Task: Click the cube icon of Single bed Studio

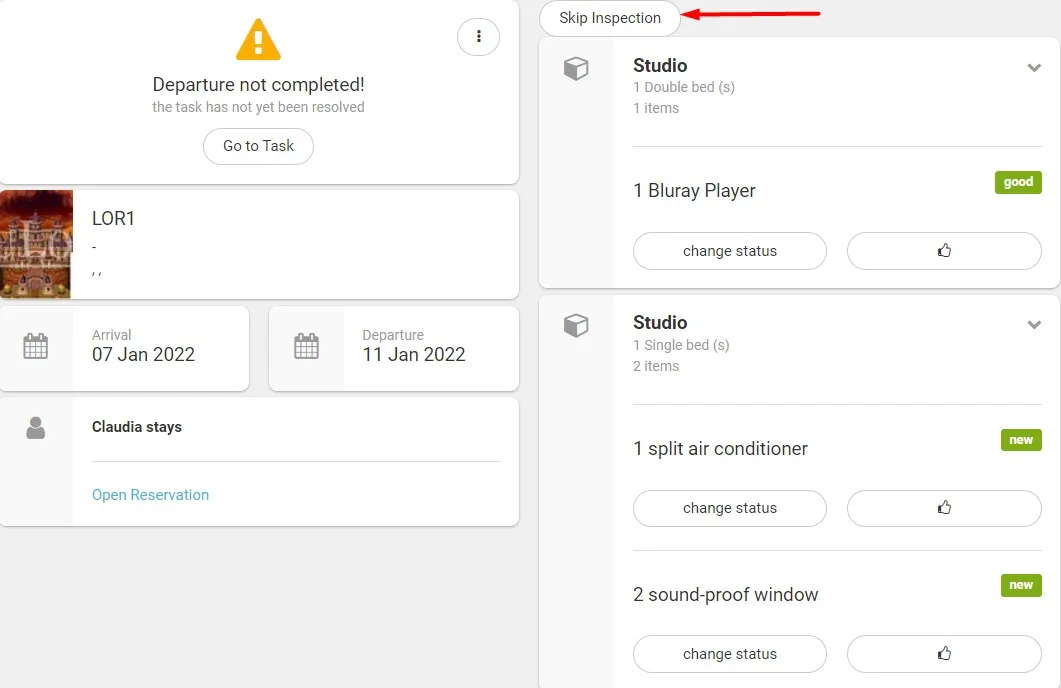Action: click(576, 326)
